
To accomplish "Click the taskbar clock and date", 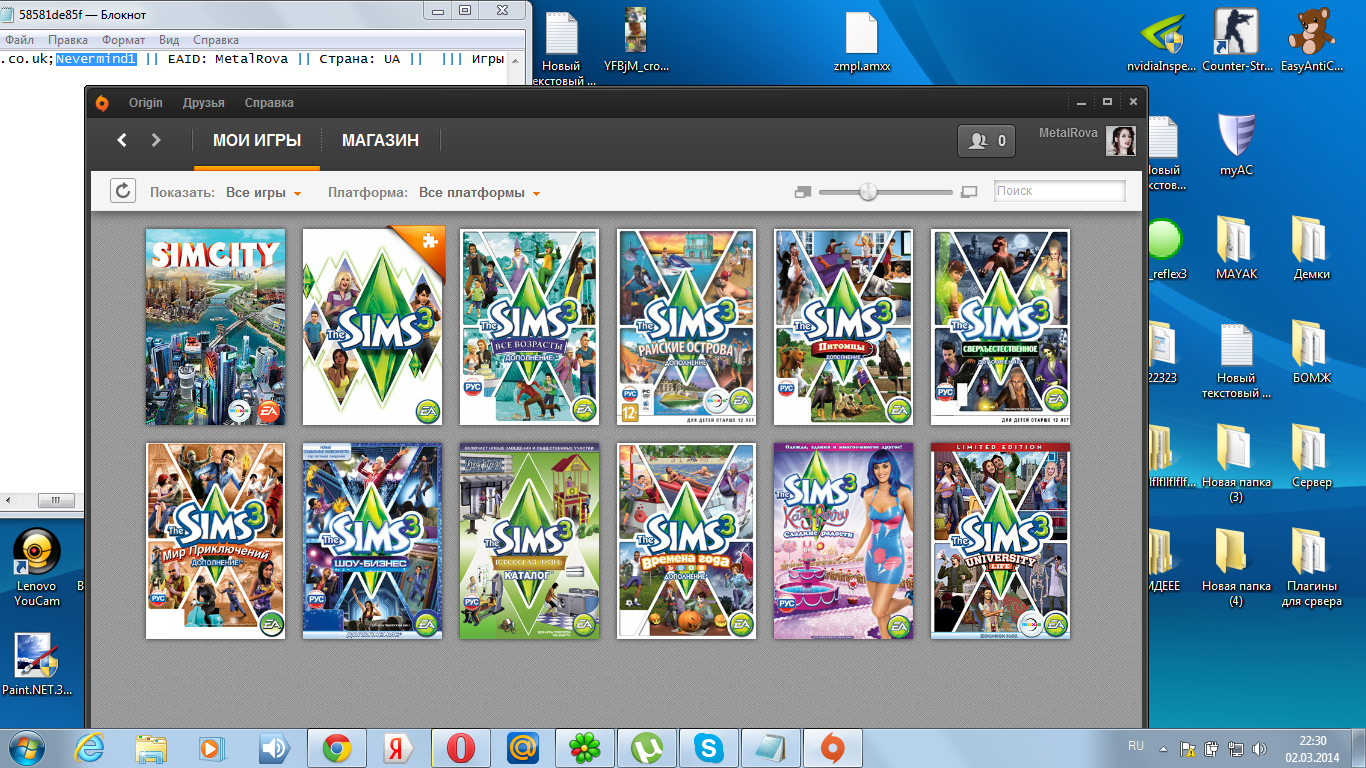I will pos(1313,748).
